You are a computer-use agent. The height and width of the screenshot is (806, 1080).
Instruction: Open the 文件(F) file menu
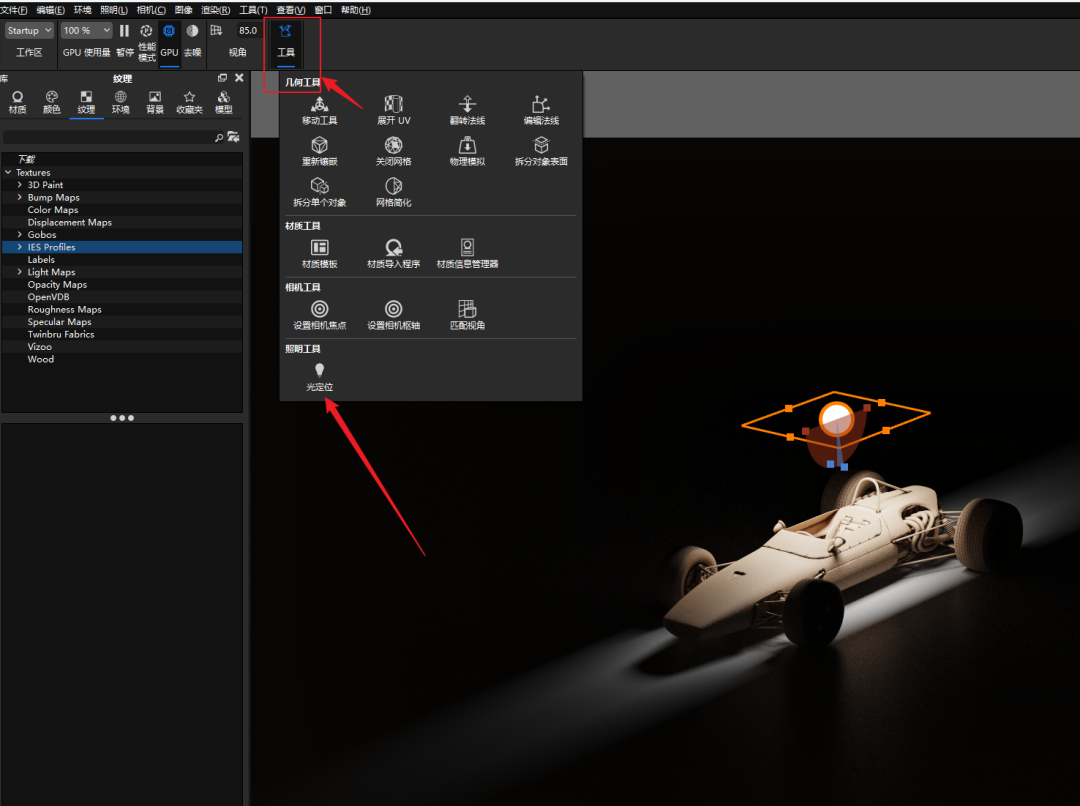pos(14,10)
